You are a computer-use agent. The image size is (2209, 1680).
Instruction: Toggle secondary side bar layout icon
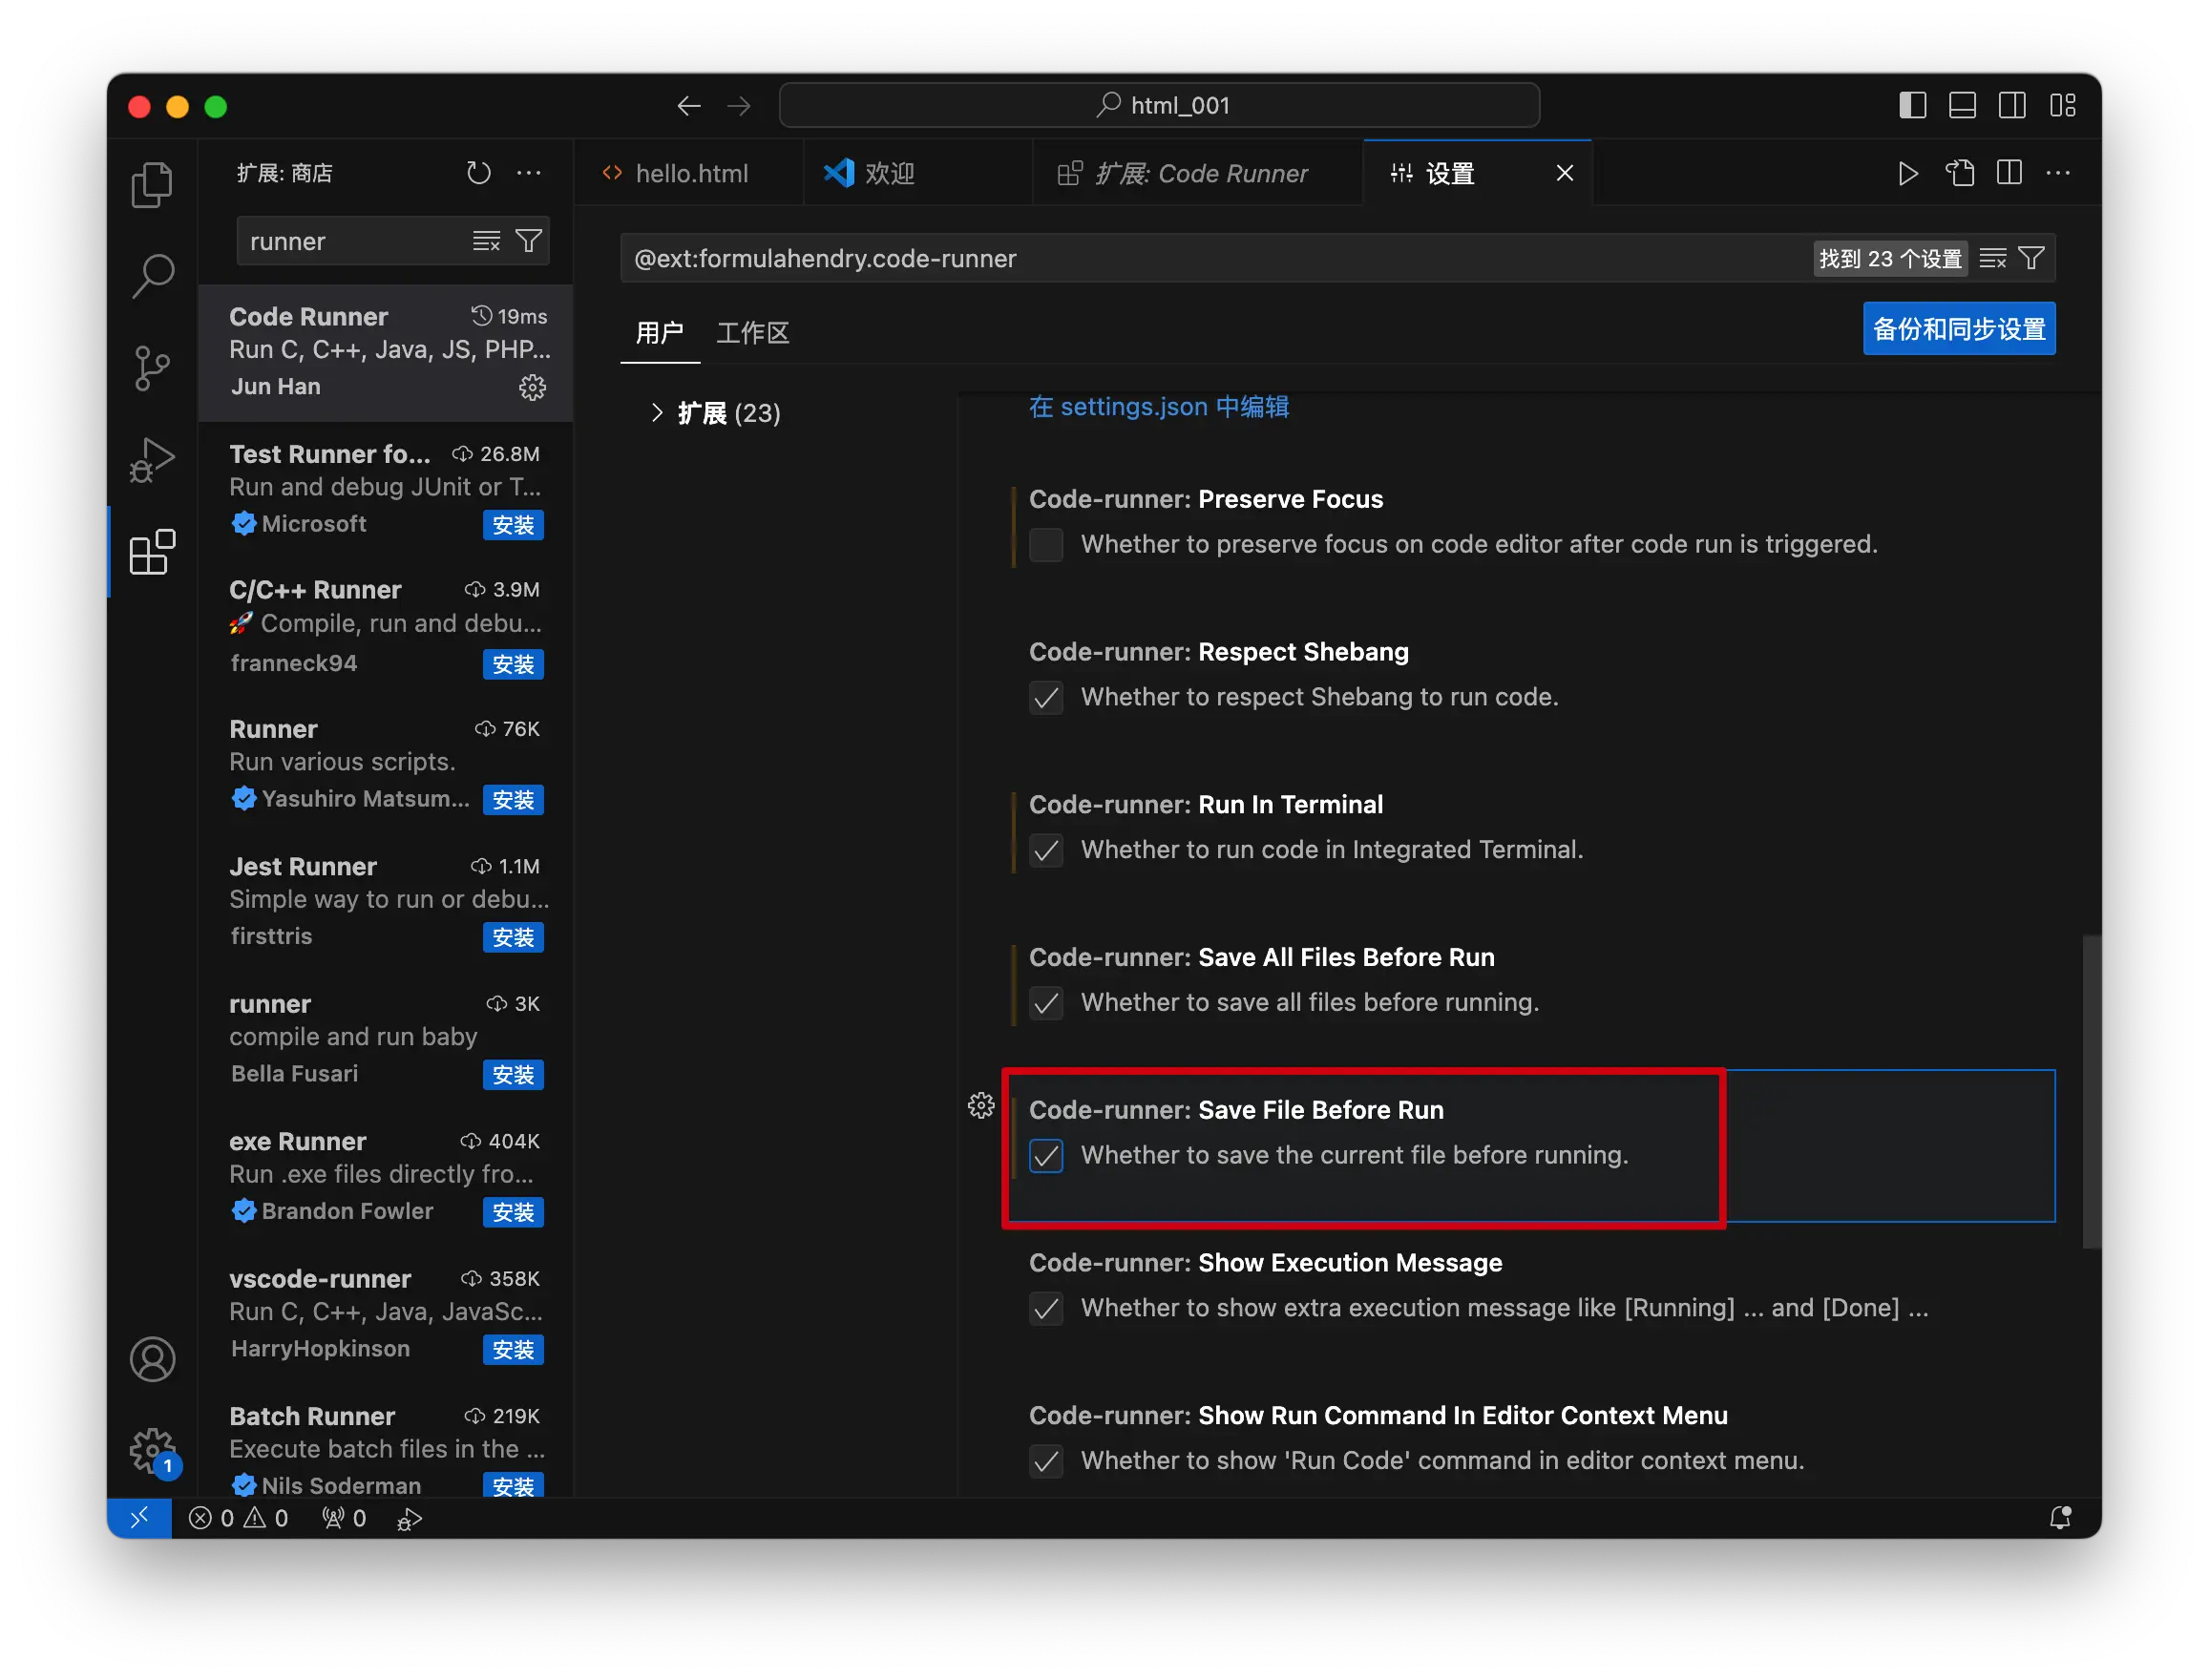(2012, 105)
